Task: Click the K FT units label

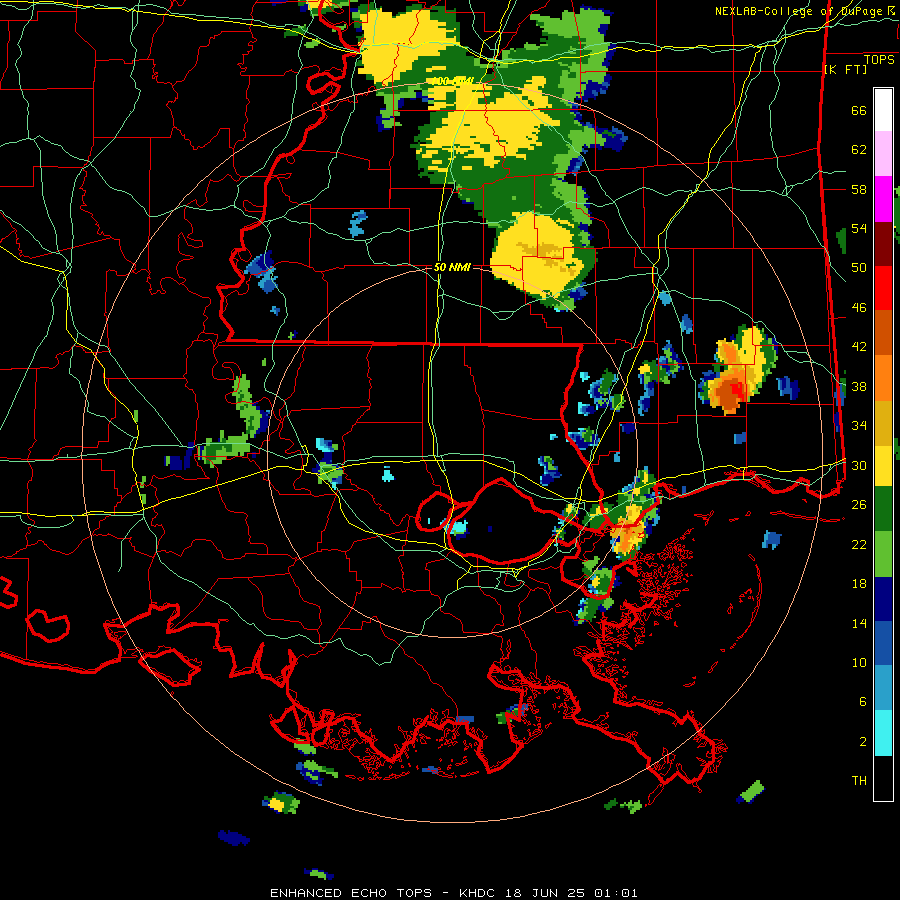Action: 845,69
